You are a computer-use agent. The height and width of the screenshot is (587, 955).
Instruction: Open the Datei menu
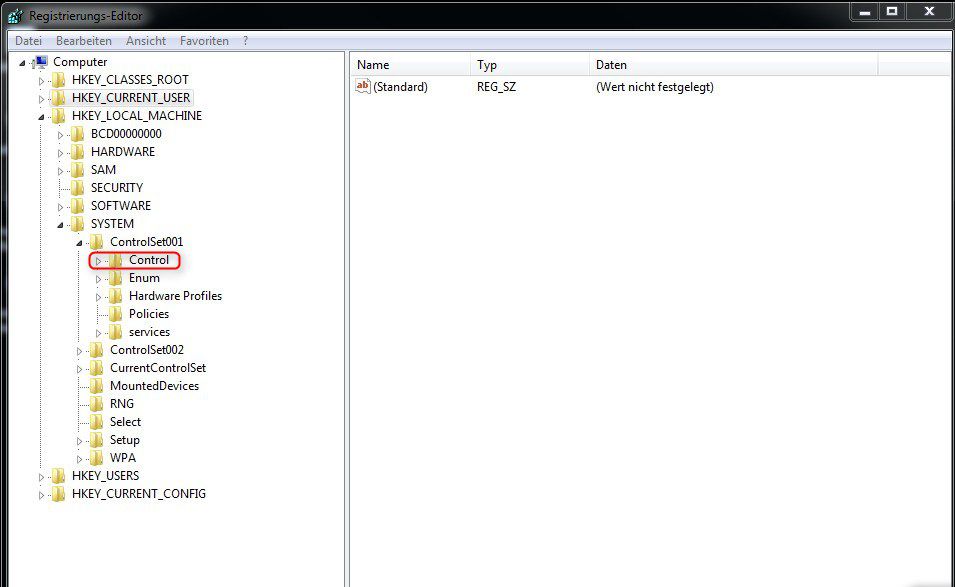[28, 41]
